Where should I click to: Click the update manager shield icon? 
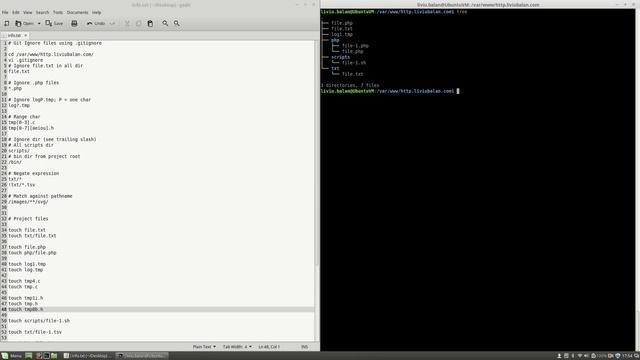[618, 356]
